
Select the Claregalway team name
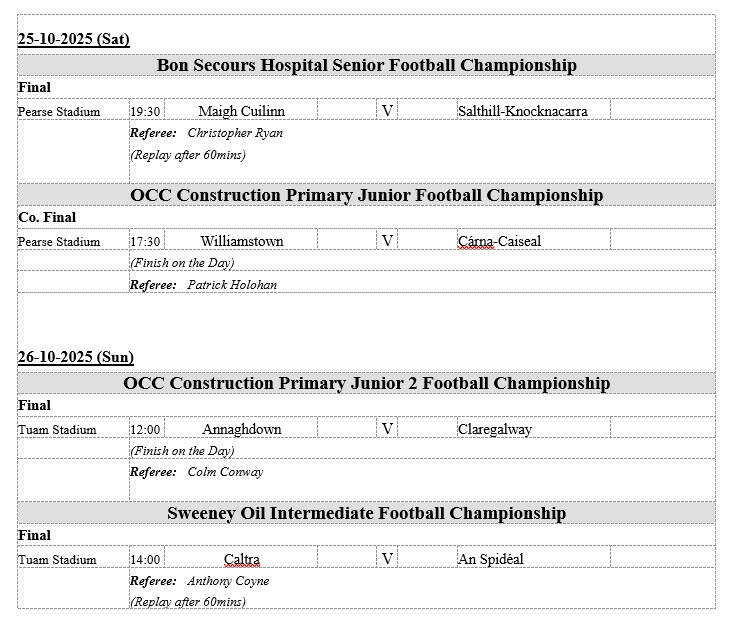pyautogui.click(x=494, y=429)
